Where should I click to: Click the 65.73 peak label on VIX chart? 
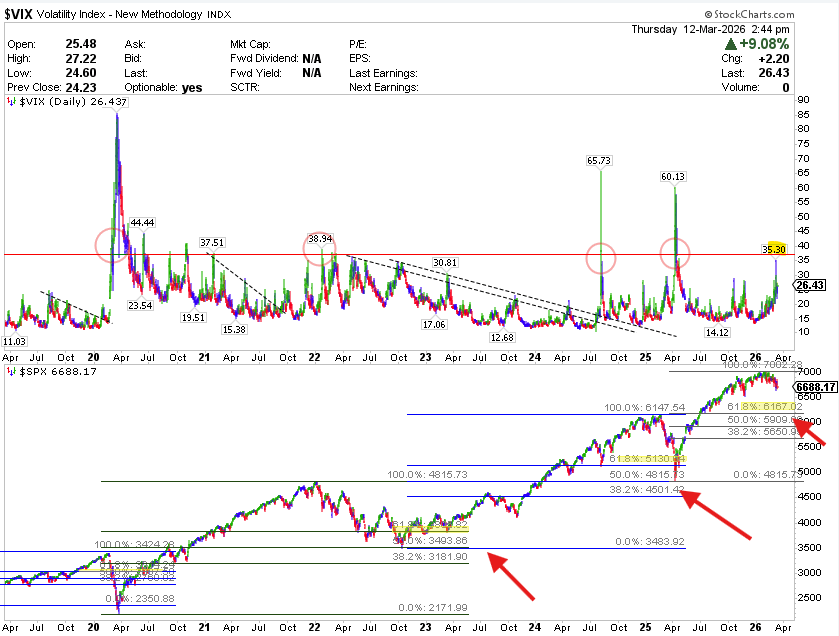[599, 160]
